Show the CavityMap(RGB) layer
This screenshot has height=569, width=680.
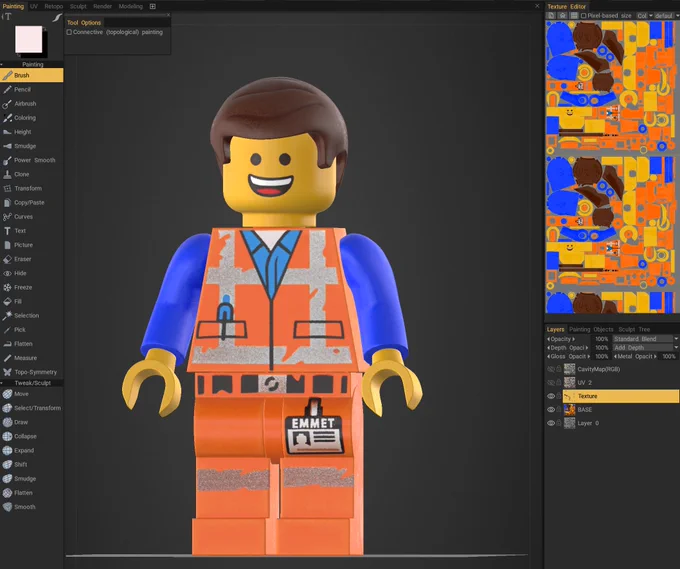tap(551, 369)
